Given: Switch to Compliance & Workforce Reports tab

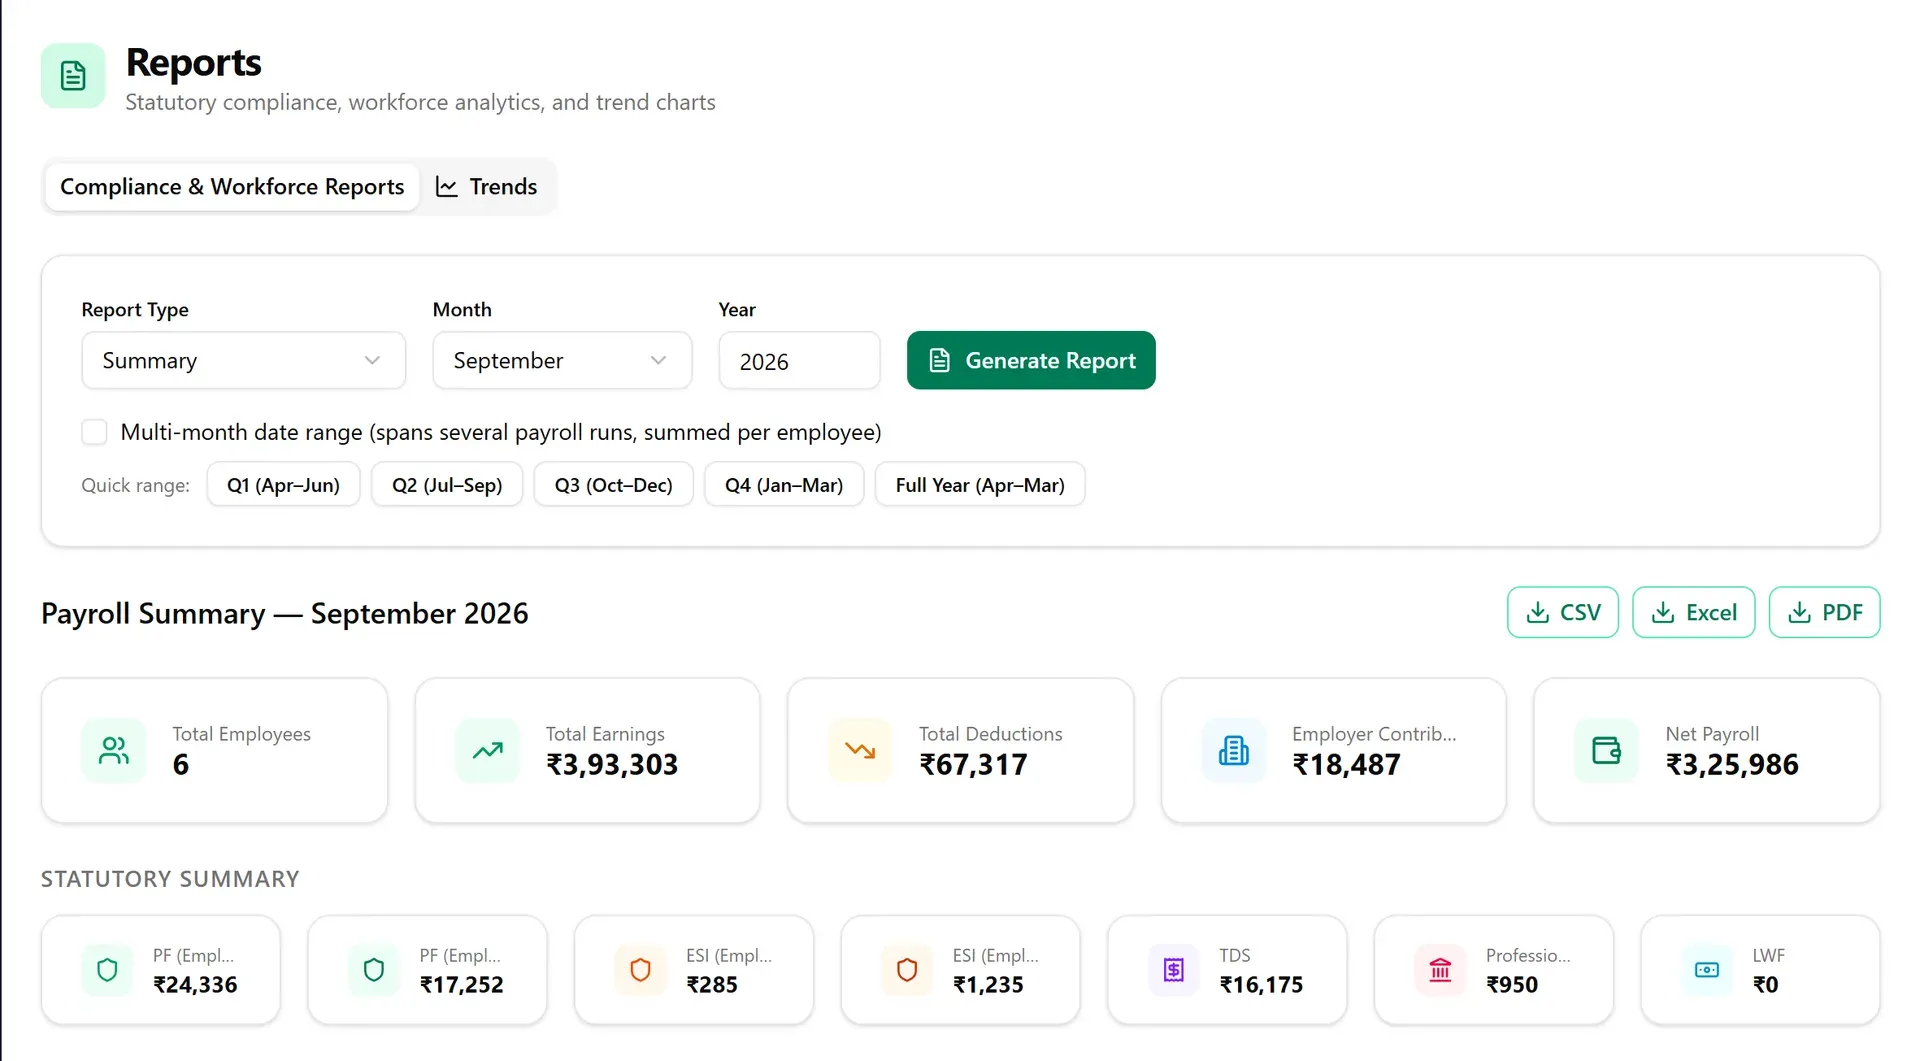Looking at the screenshot, I should coord(232,187).
